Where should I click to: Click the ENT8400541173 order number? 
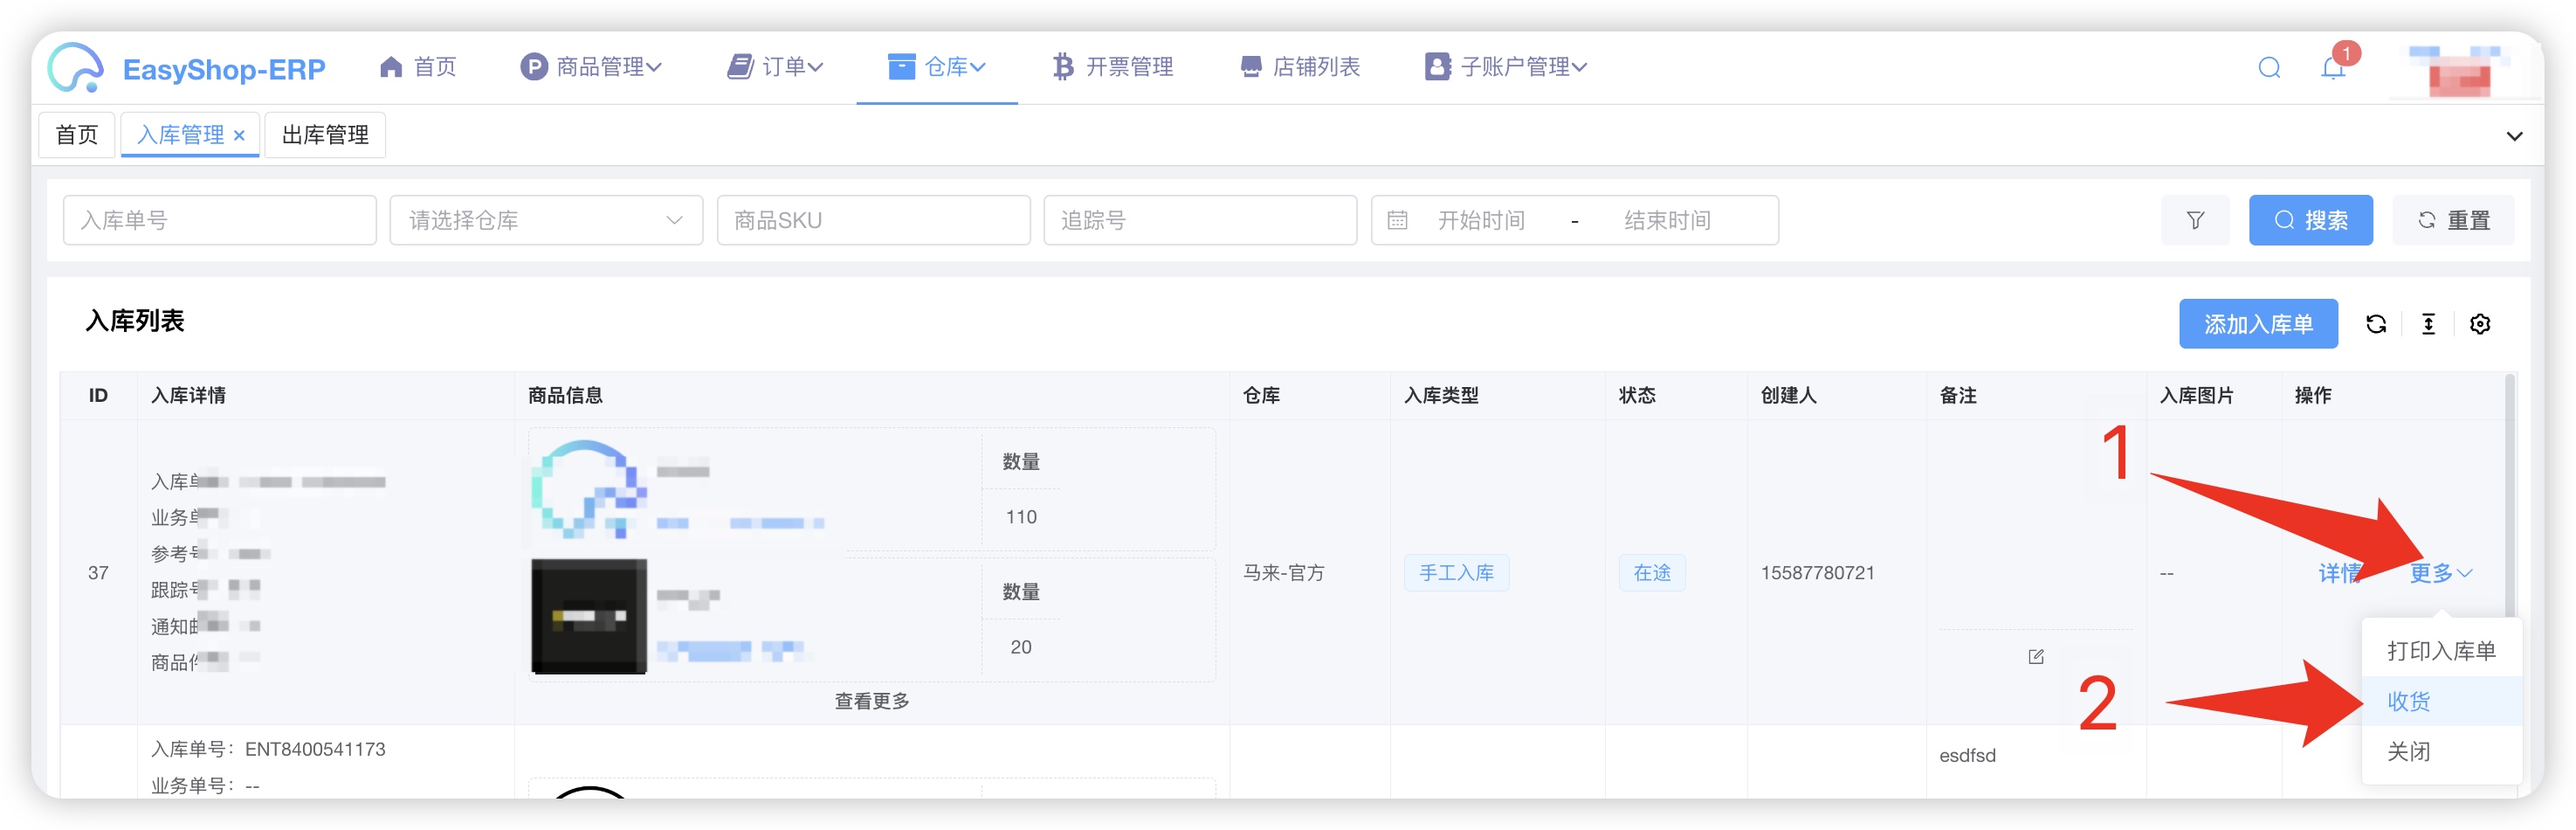[315, 749]
